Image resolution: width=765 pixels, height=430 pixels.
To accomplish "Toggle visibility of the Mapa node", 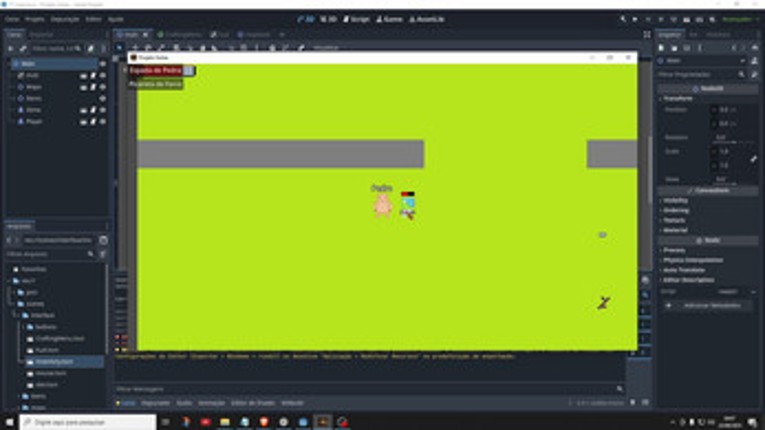I will [x=102, y=87].
